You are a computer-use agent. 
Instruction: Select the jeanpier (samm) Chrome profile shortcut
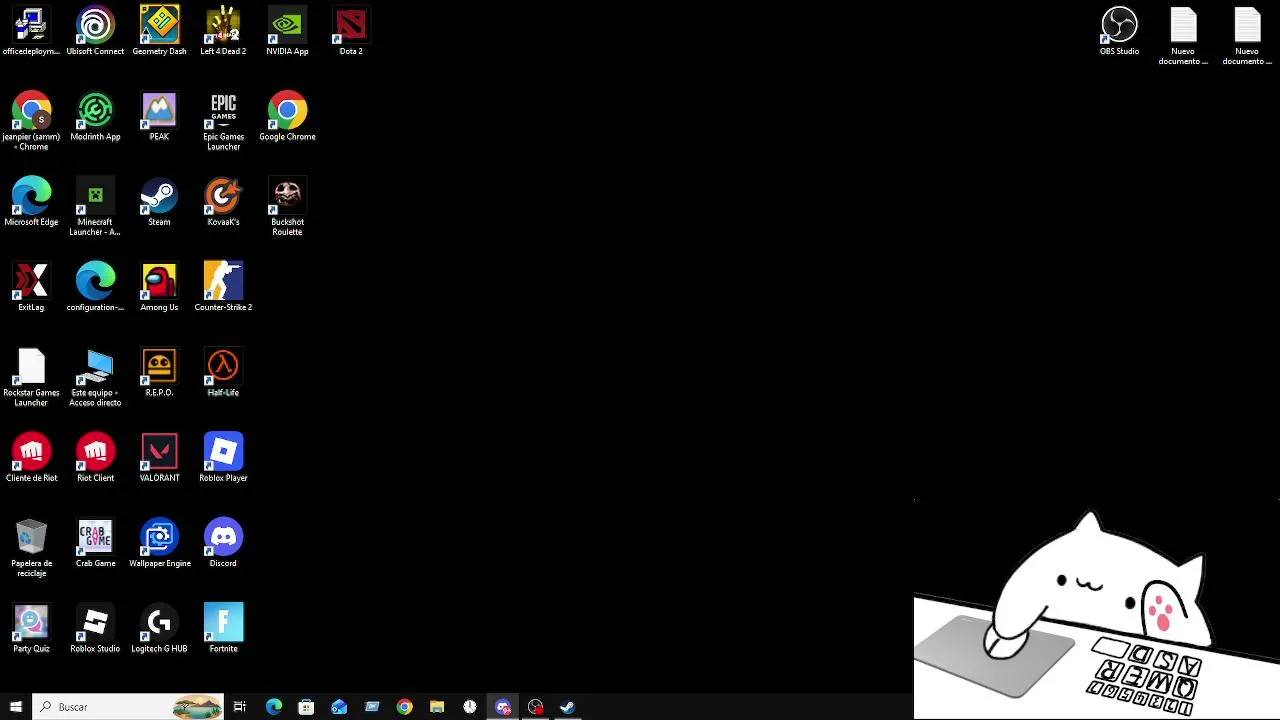pyautogui.click(x=31, y=121)
